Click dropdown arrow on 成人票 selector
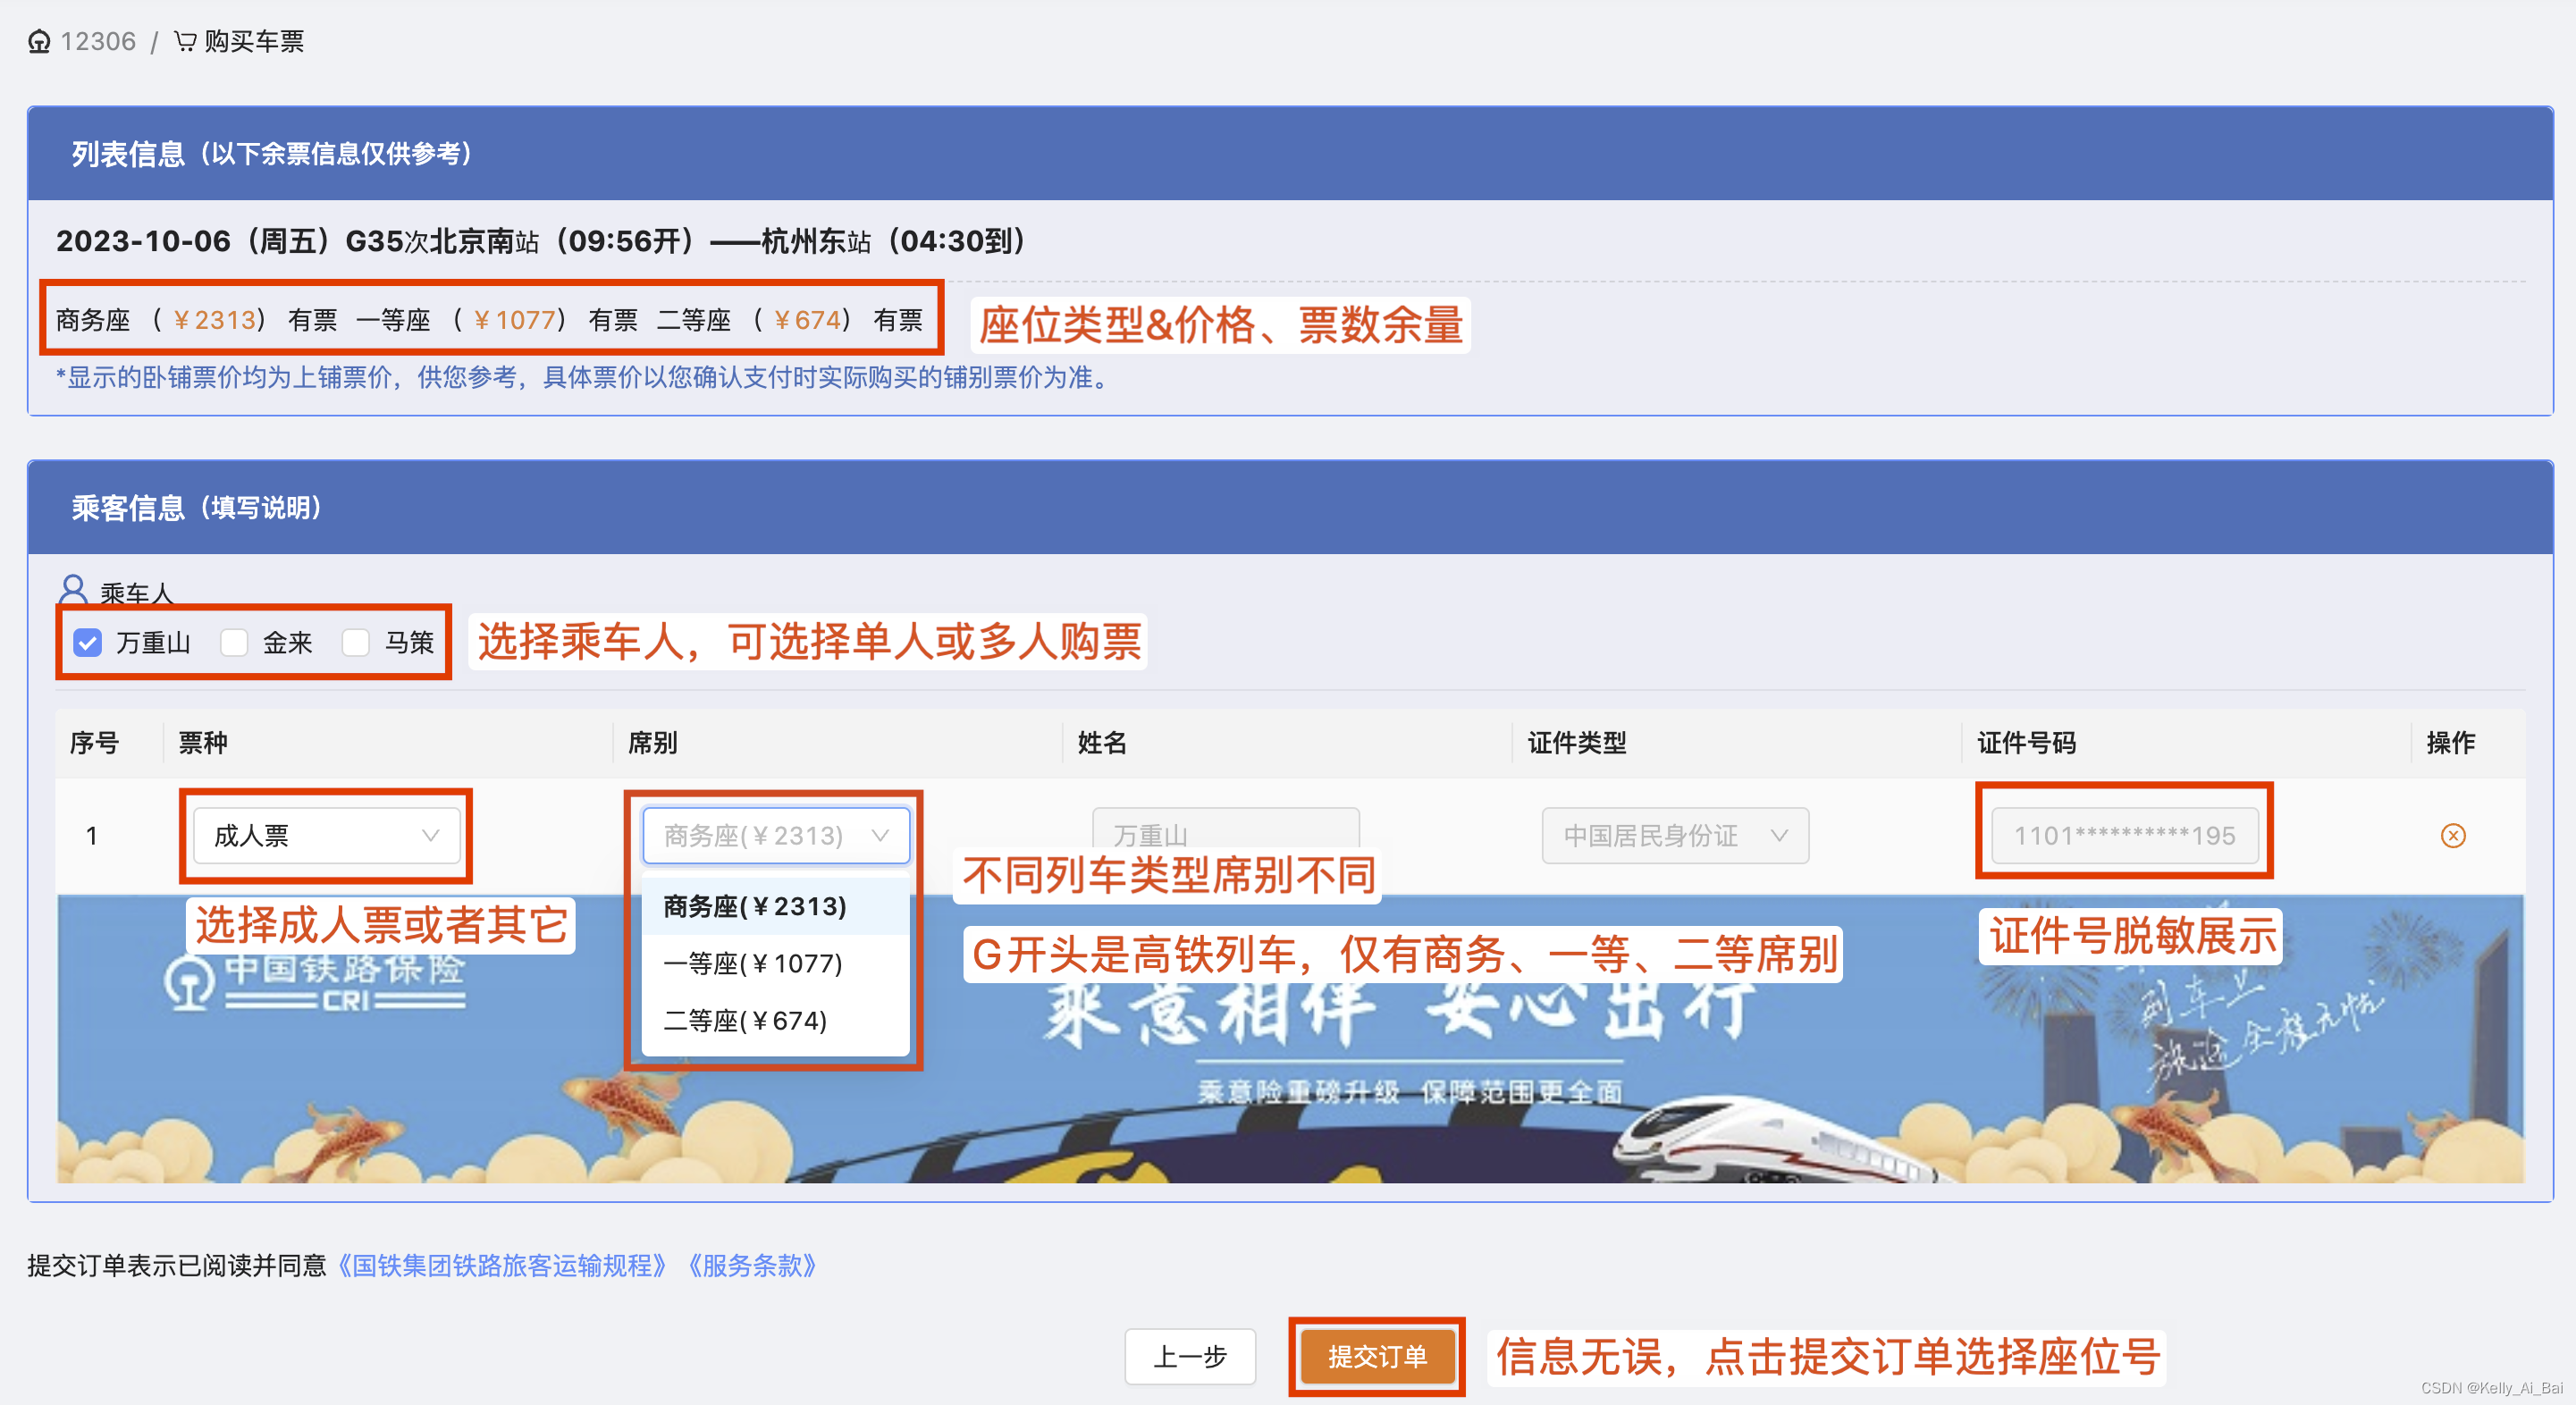 (x=432, y=836)
